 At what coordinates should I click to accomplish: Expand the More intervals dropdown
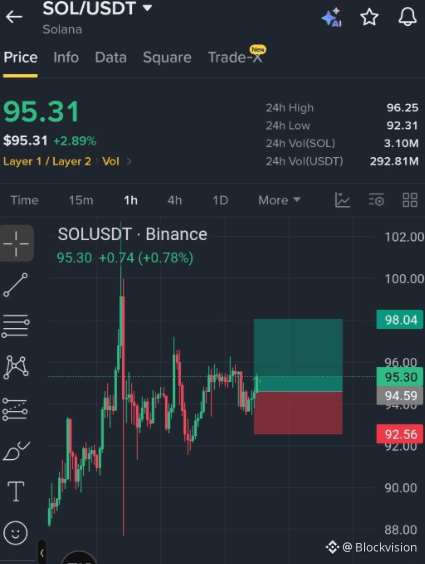pyautogui.click(x=279, y=200)
